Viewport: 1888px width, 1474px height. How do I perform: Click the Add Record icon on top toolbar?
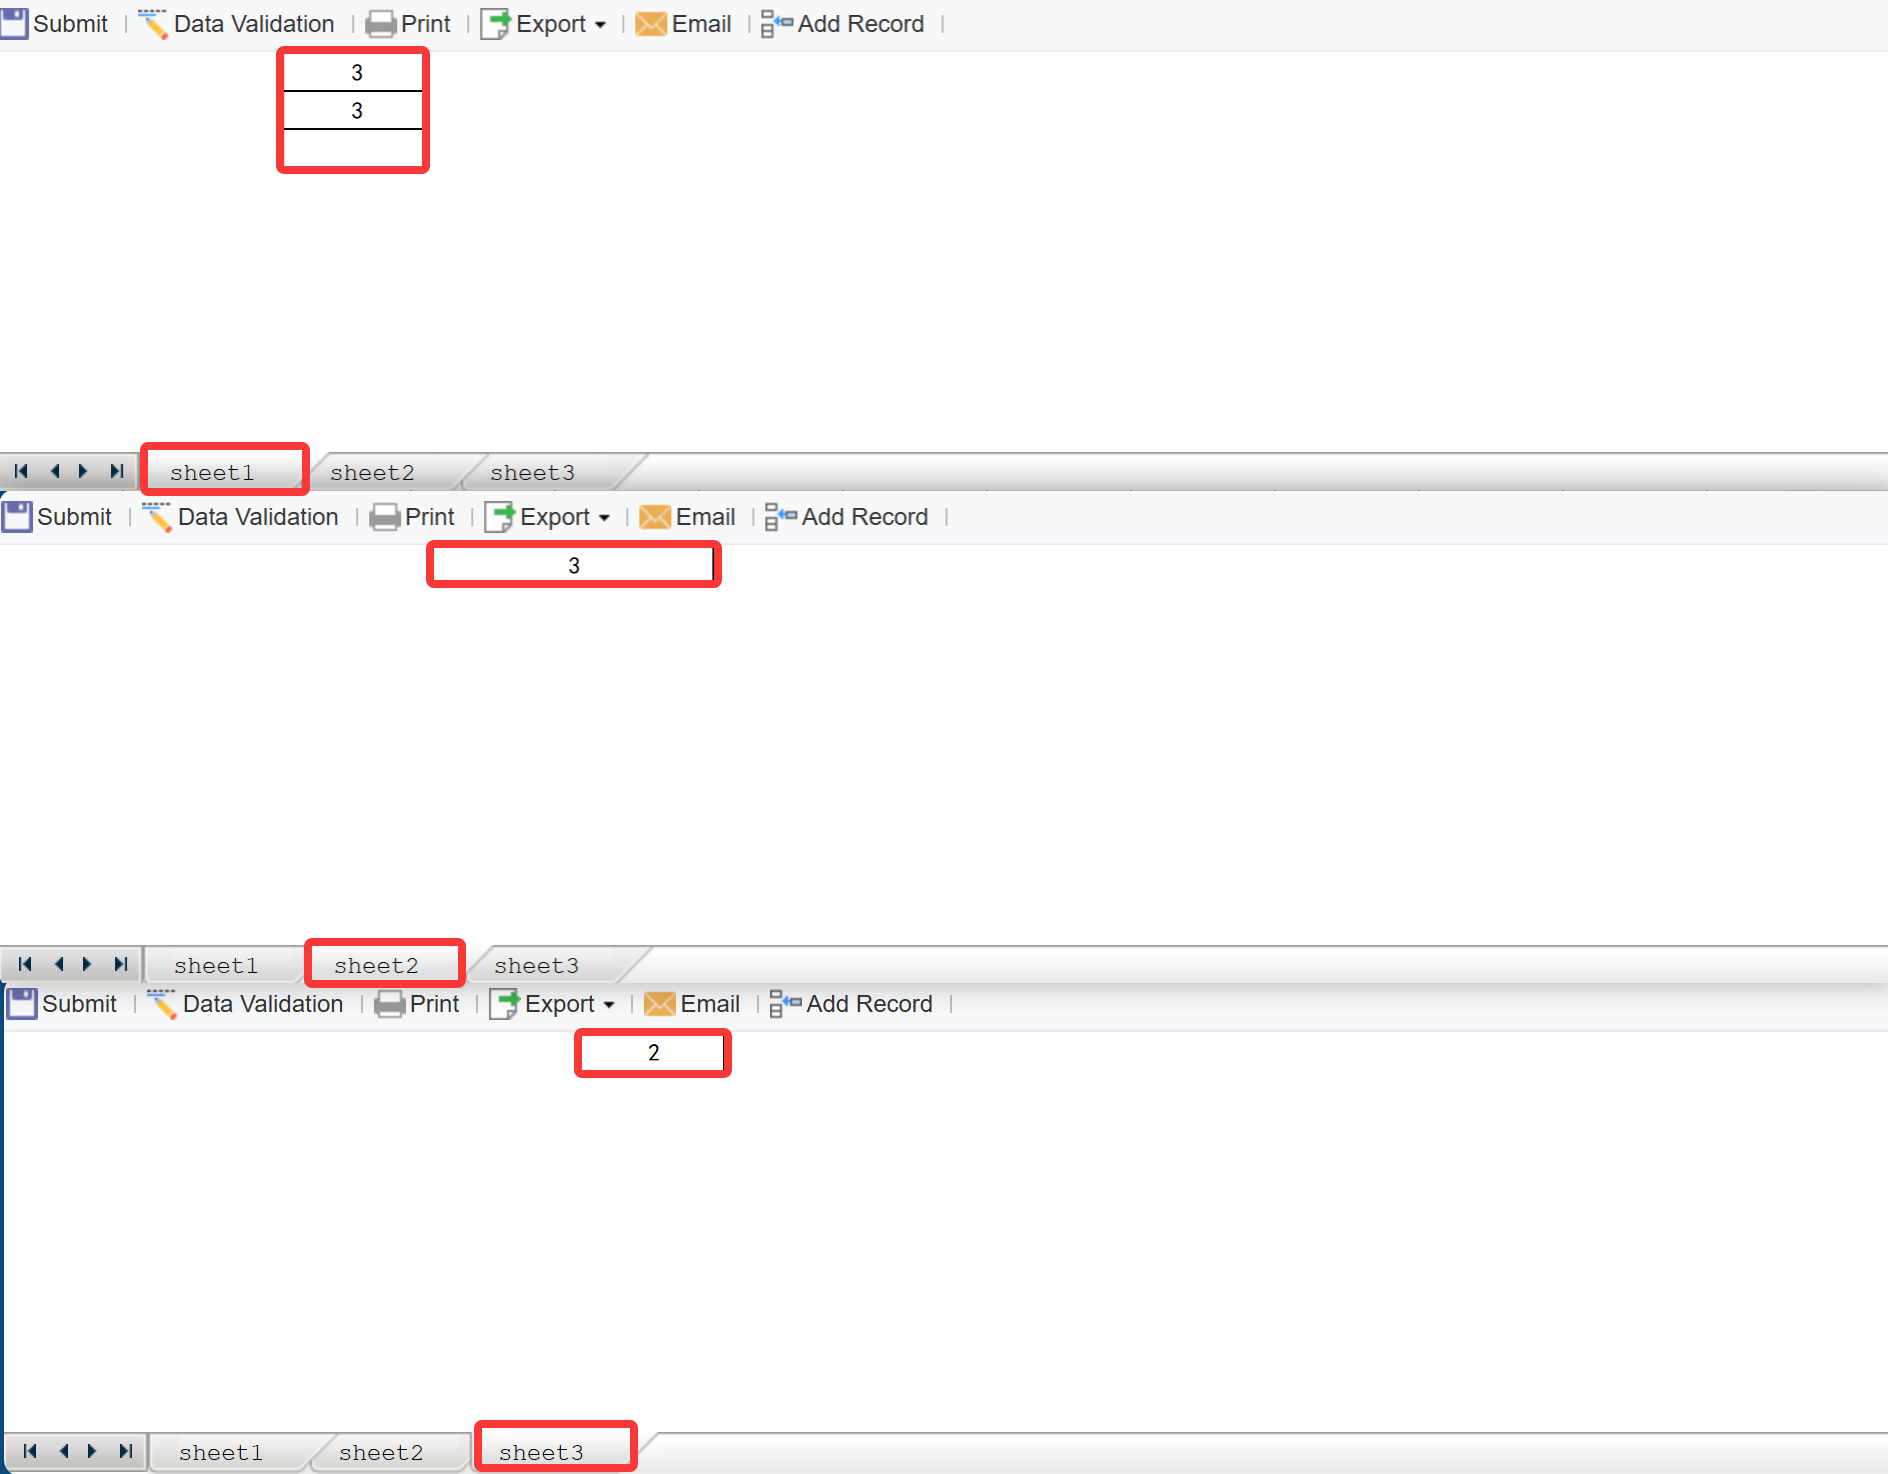772,23
